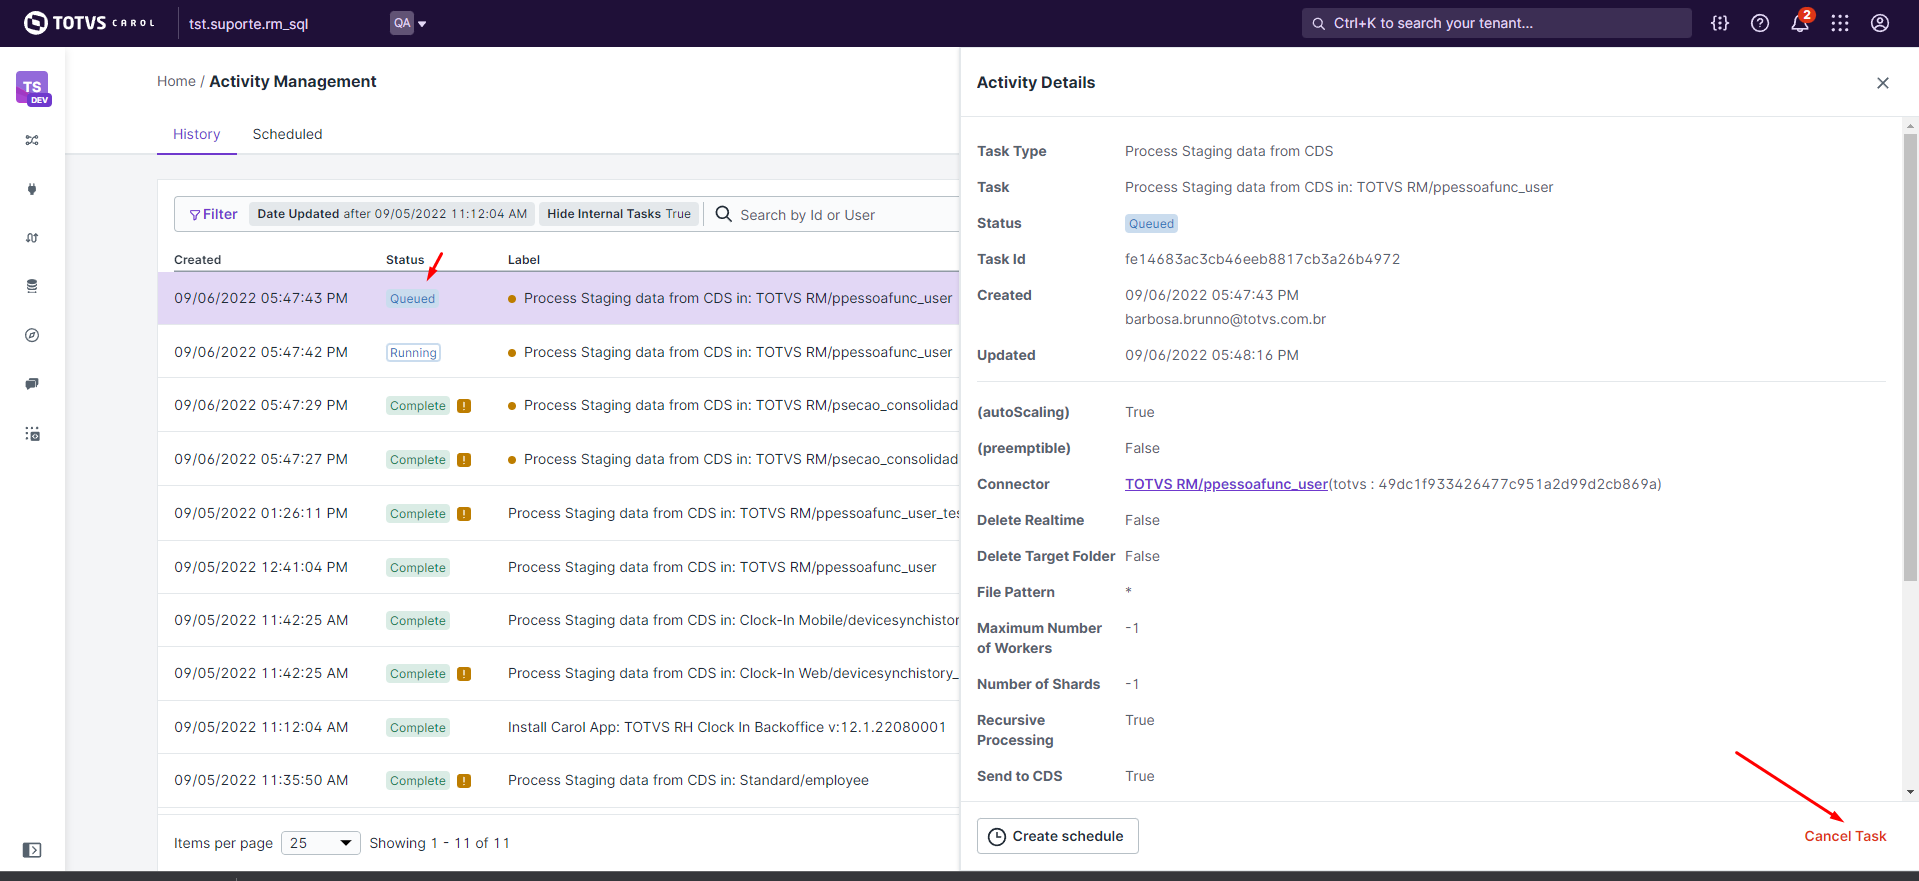The image size is (1919, 881).
Task: Open the QA environment dropdown
Action: coord(409,23)
